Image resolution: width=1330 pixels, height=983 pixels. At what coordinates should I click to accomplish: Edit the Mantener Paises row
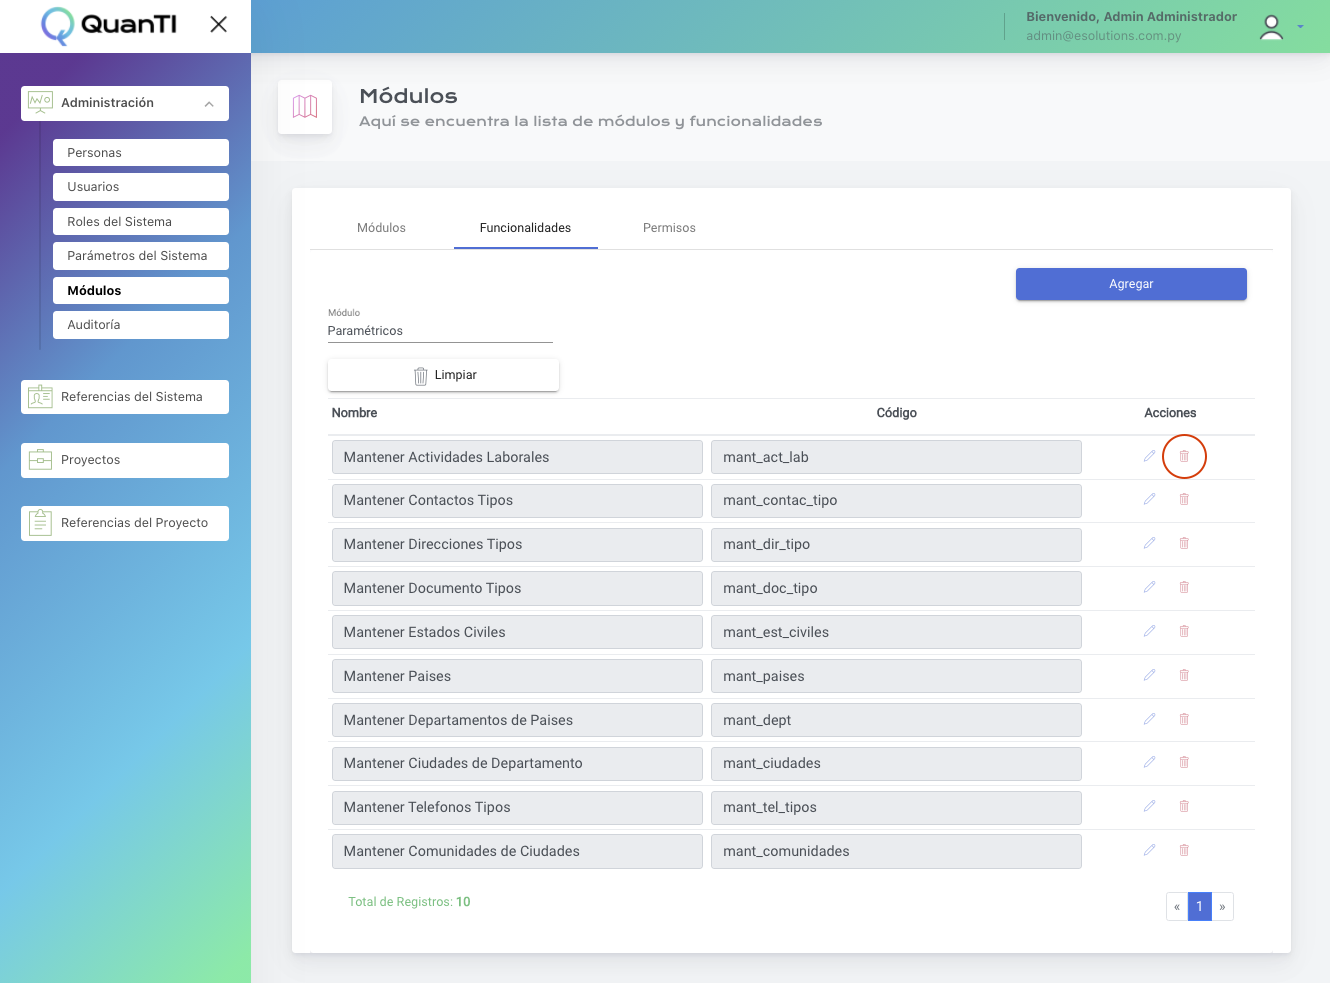[x=1149, y=675]
